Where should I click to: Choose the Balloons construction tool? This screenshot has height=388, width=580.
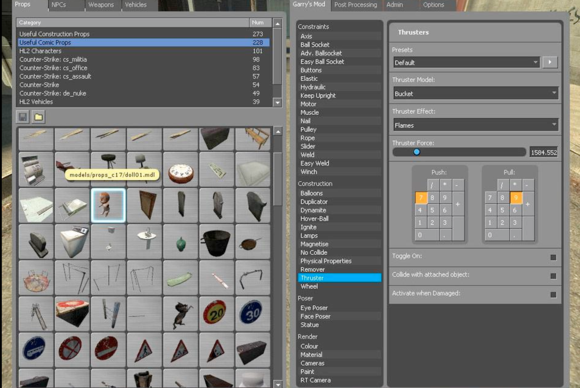339,193
